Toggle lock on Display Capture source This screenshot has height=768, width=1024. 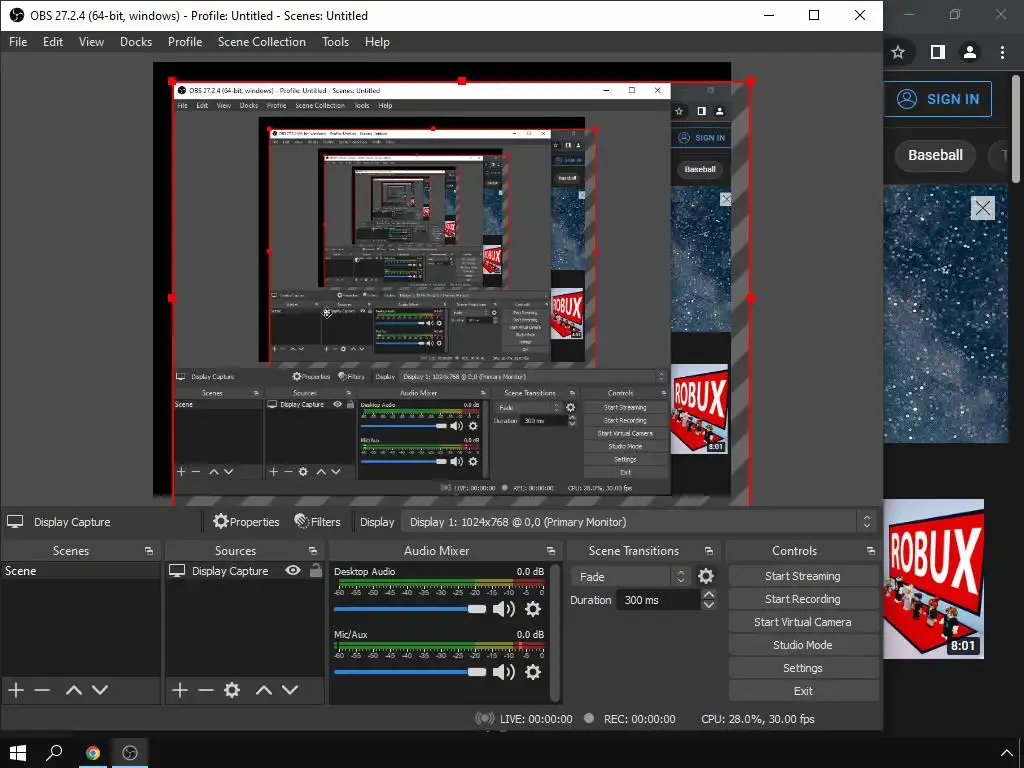pyautogui.click(x=316, y=570)
